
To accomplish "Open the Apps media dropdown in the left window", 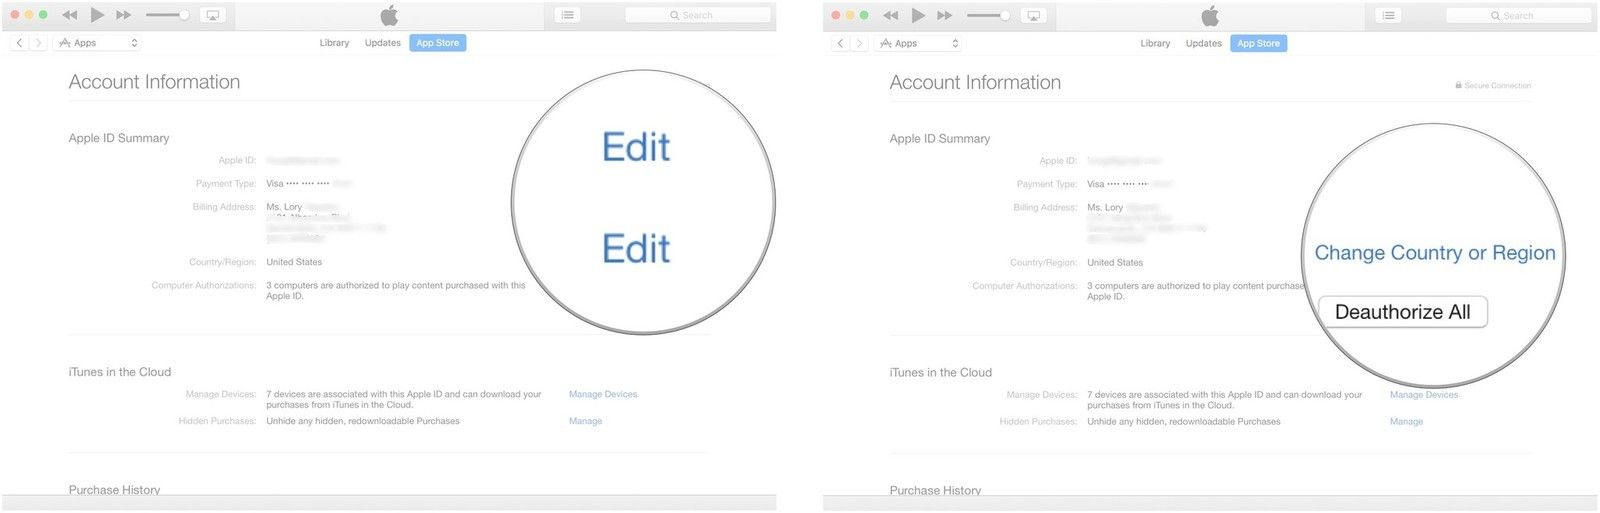I will tap(97, 43).
